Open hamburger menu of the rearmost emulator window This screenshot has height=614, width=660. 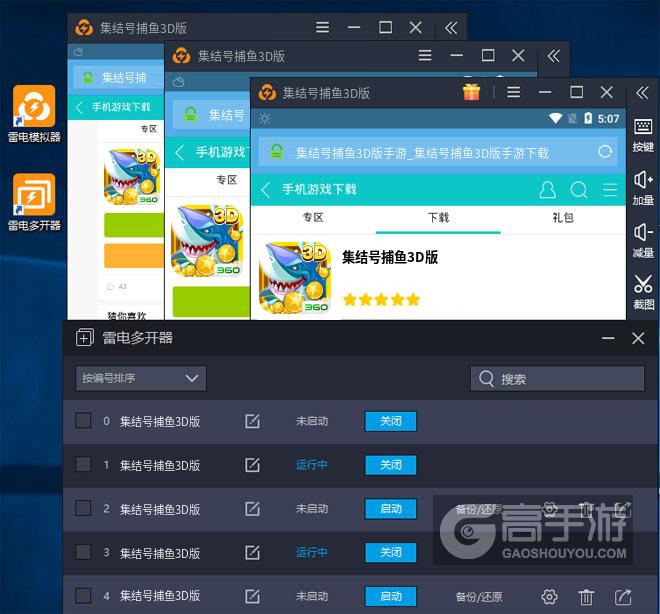[322, 27]
